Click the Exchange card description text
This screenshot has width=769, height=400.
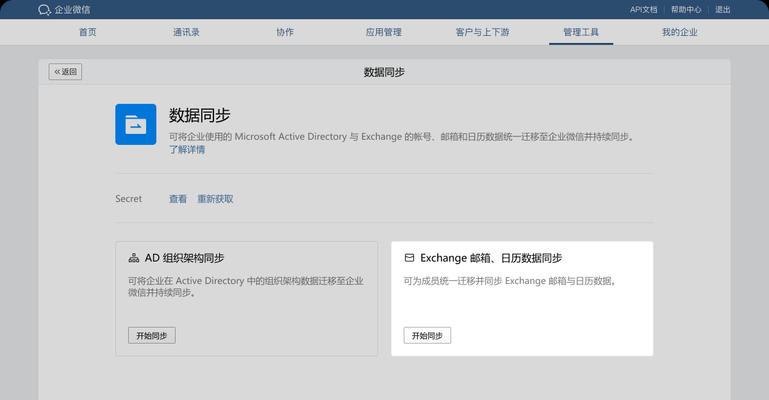(x=510, y=281)
